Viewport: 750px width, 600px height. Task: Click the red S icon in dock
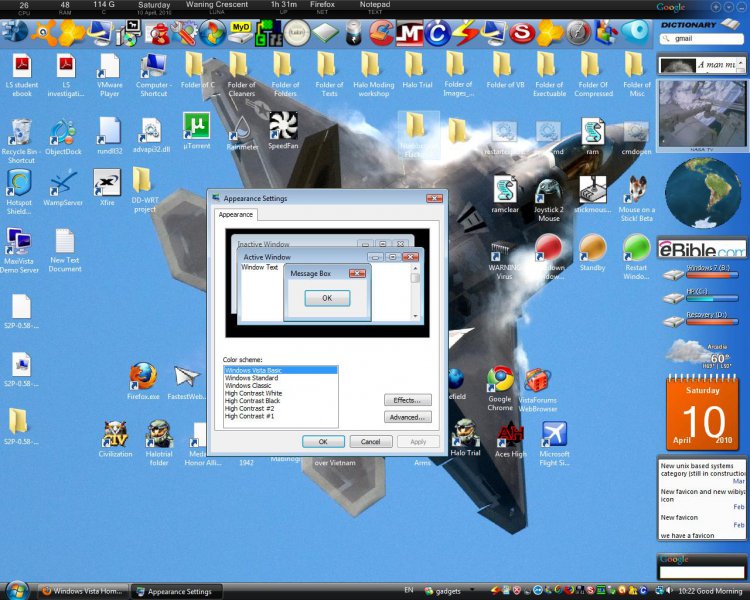[x=522, y=33]
